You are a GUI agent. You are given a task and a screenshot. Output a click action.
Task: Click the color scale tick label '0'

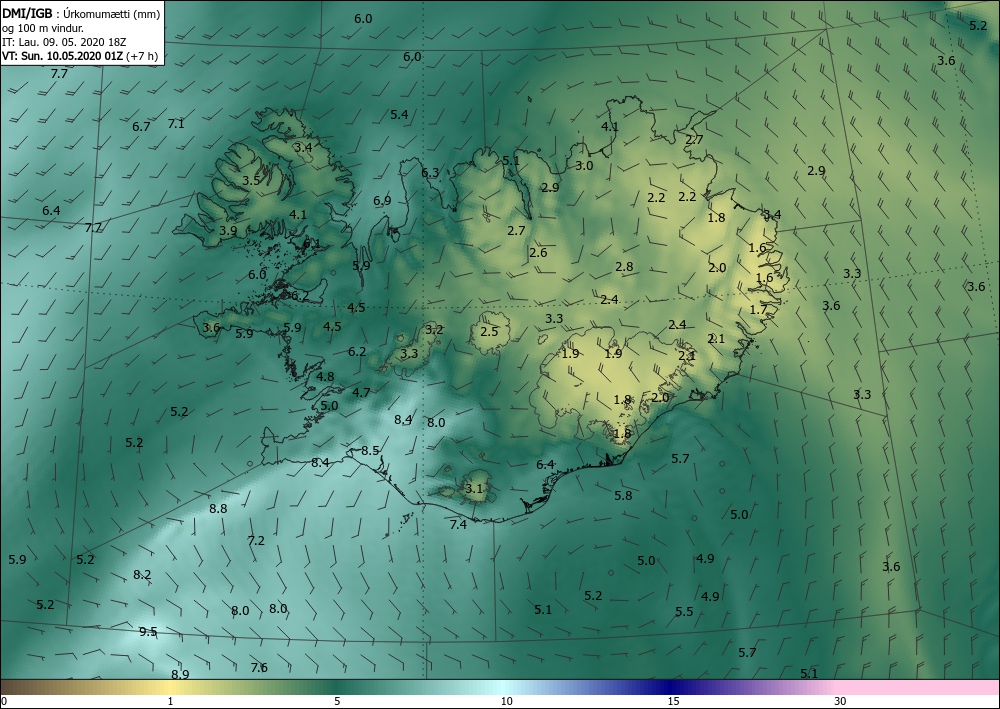coord(4,701)
